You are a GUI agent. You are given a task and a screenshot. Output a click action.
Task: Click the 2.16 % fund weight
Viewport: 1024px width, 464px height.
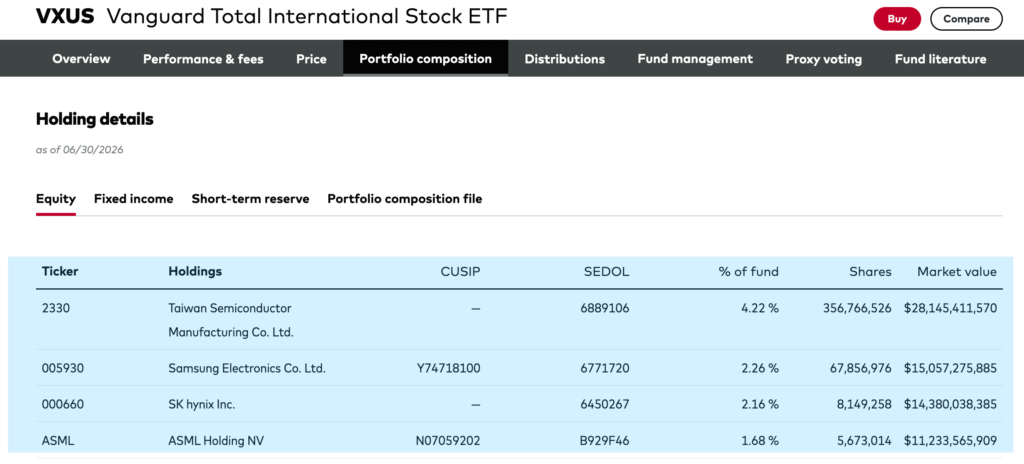(x=760, y=405)
